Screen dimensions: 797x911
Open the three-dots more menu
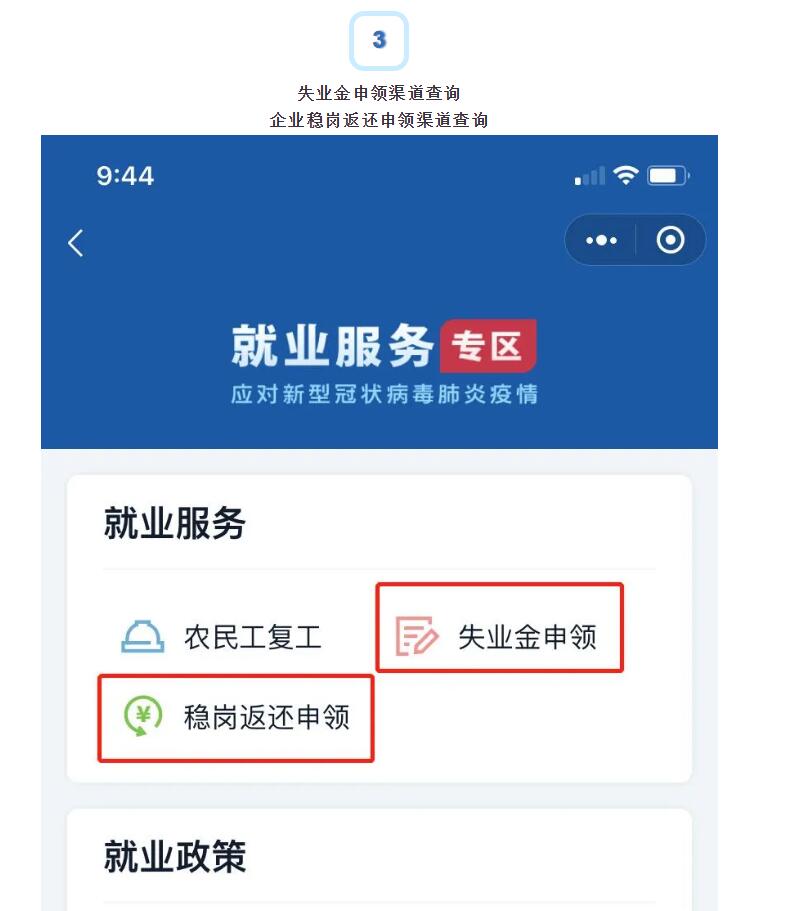[601, 240]
